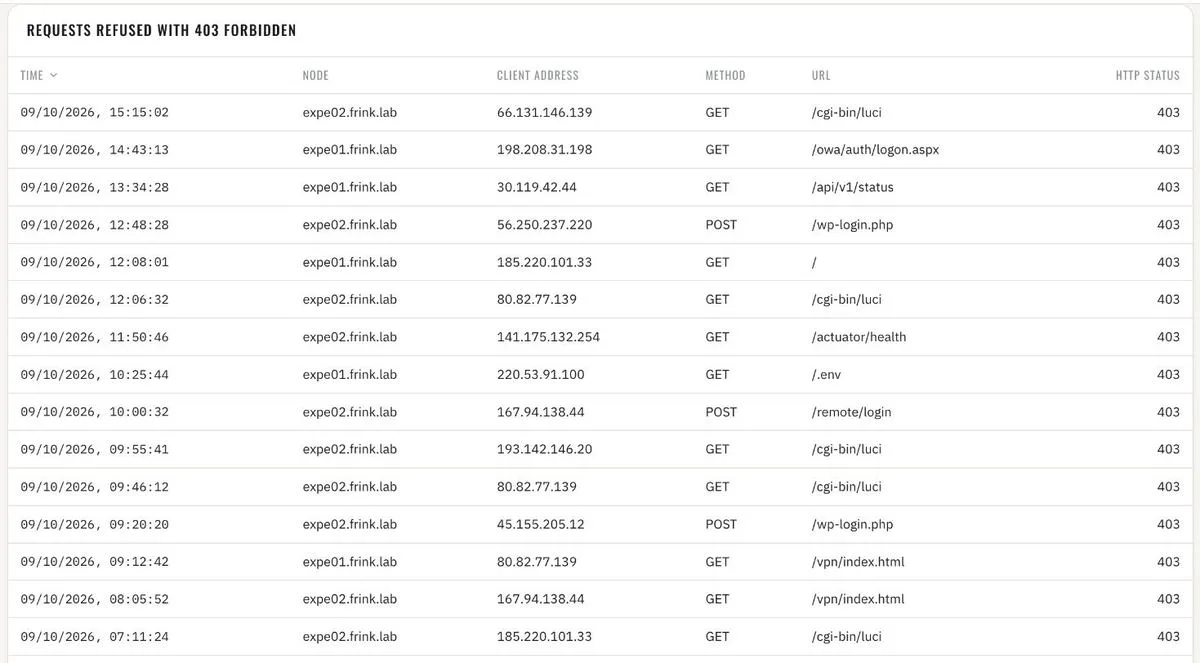Select timestamp 09/10/2026, 10:25:44
Screen dimensions: 1200x663
pyautogui.click(x=95, y=374)
